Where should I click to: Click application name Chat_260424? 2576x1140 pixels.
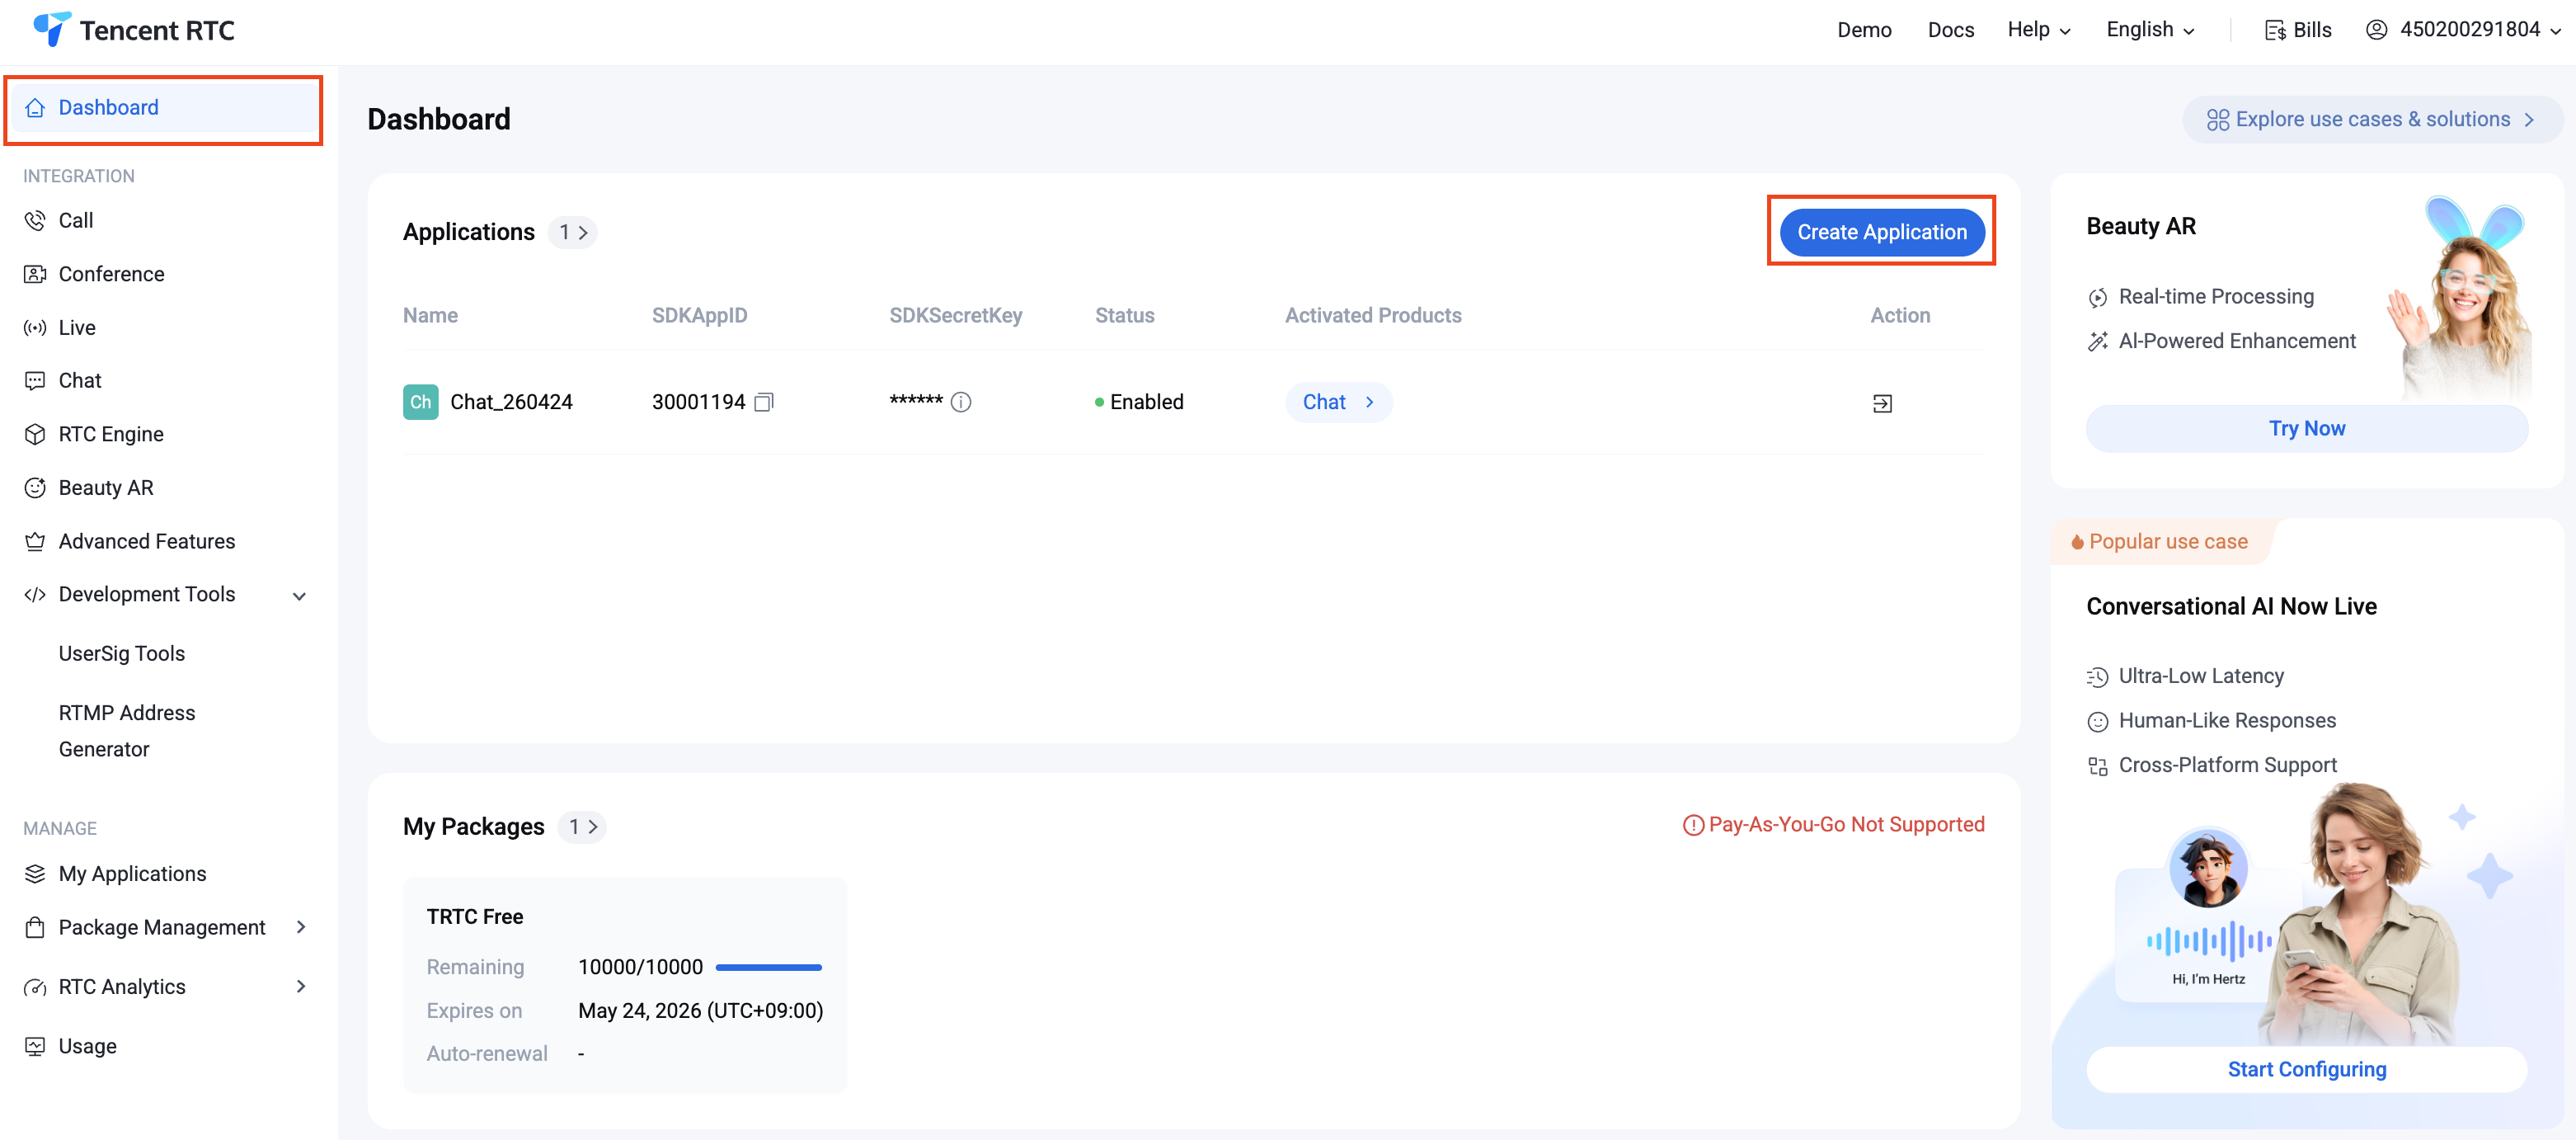tap(511, 402)
